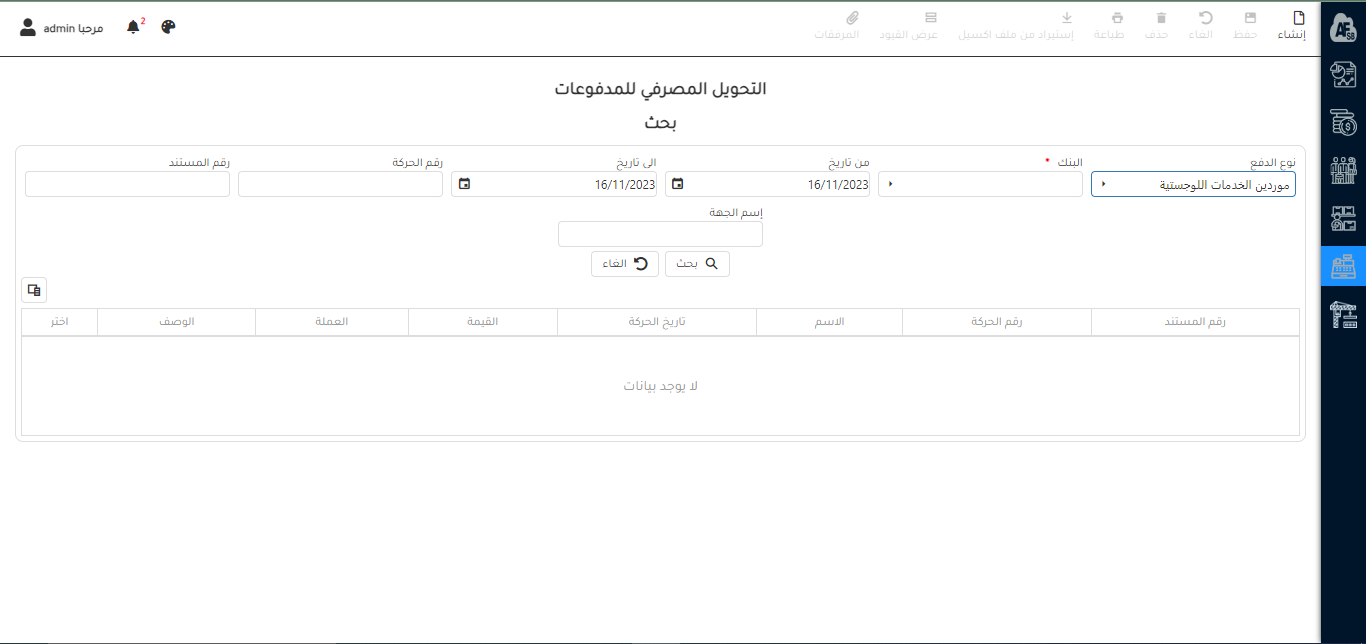The height and width of the screenshot is (644, 1366).
Task: Click the admin user profile icon
Action: click(x=29, y=27)
